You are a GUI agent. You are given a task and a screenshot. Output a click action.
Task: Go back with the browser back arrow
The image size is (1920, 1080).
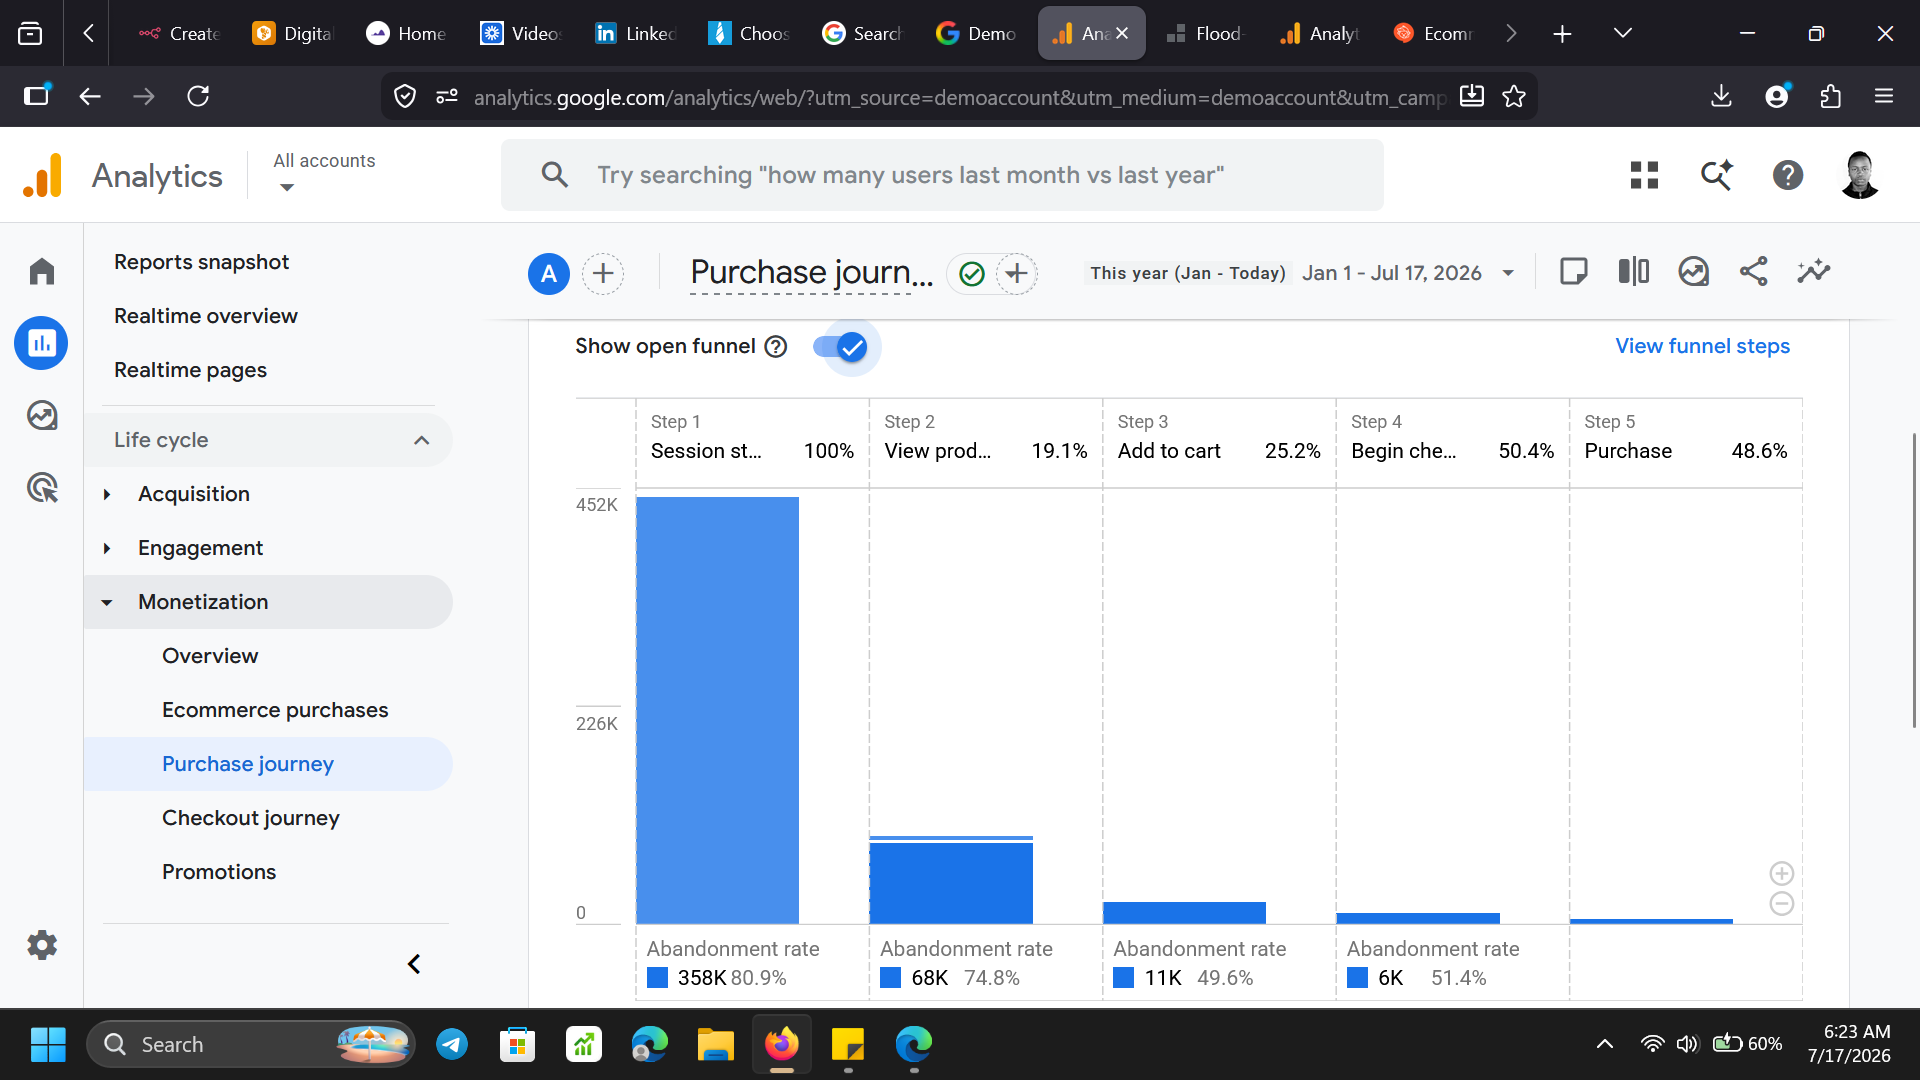pyautogui.click(x=90, y=96)
